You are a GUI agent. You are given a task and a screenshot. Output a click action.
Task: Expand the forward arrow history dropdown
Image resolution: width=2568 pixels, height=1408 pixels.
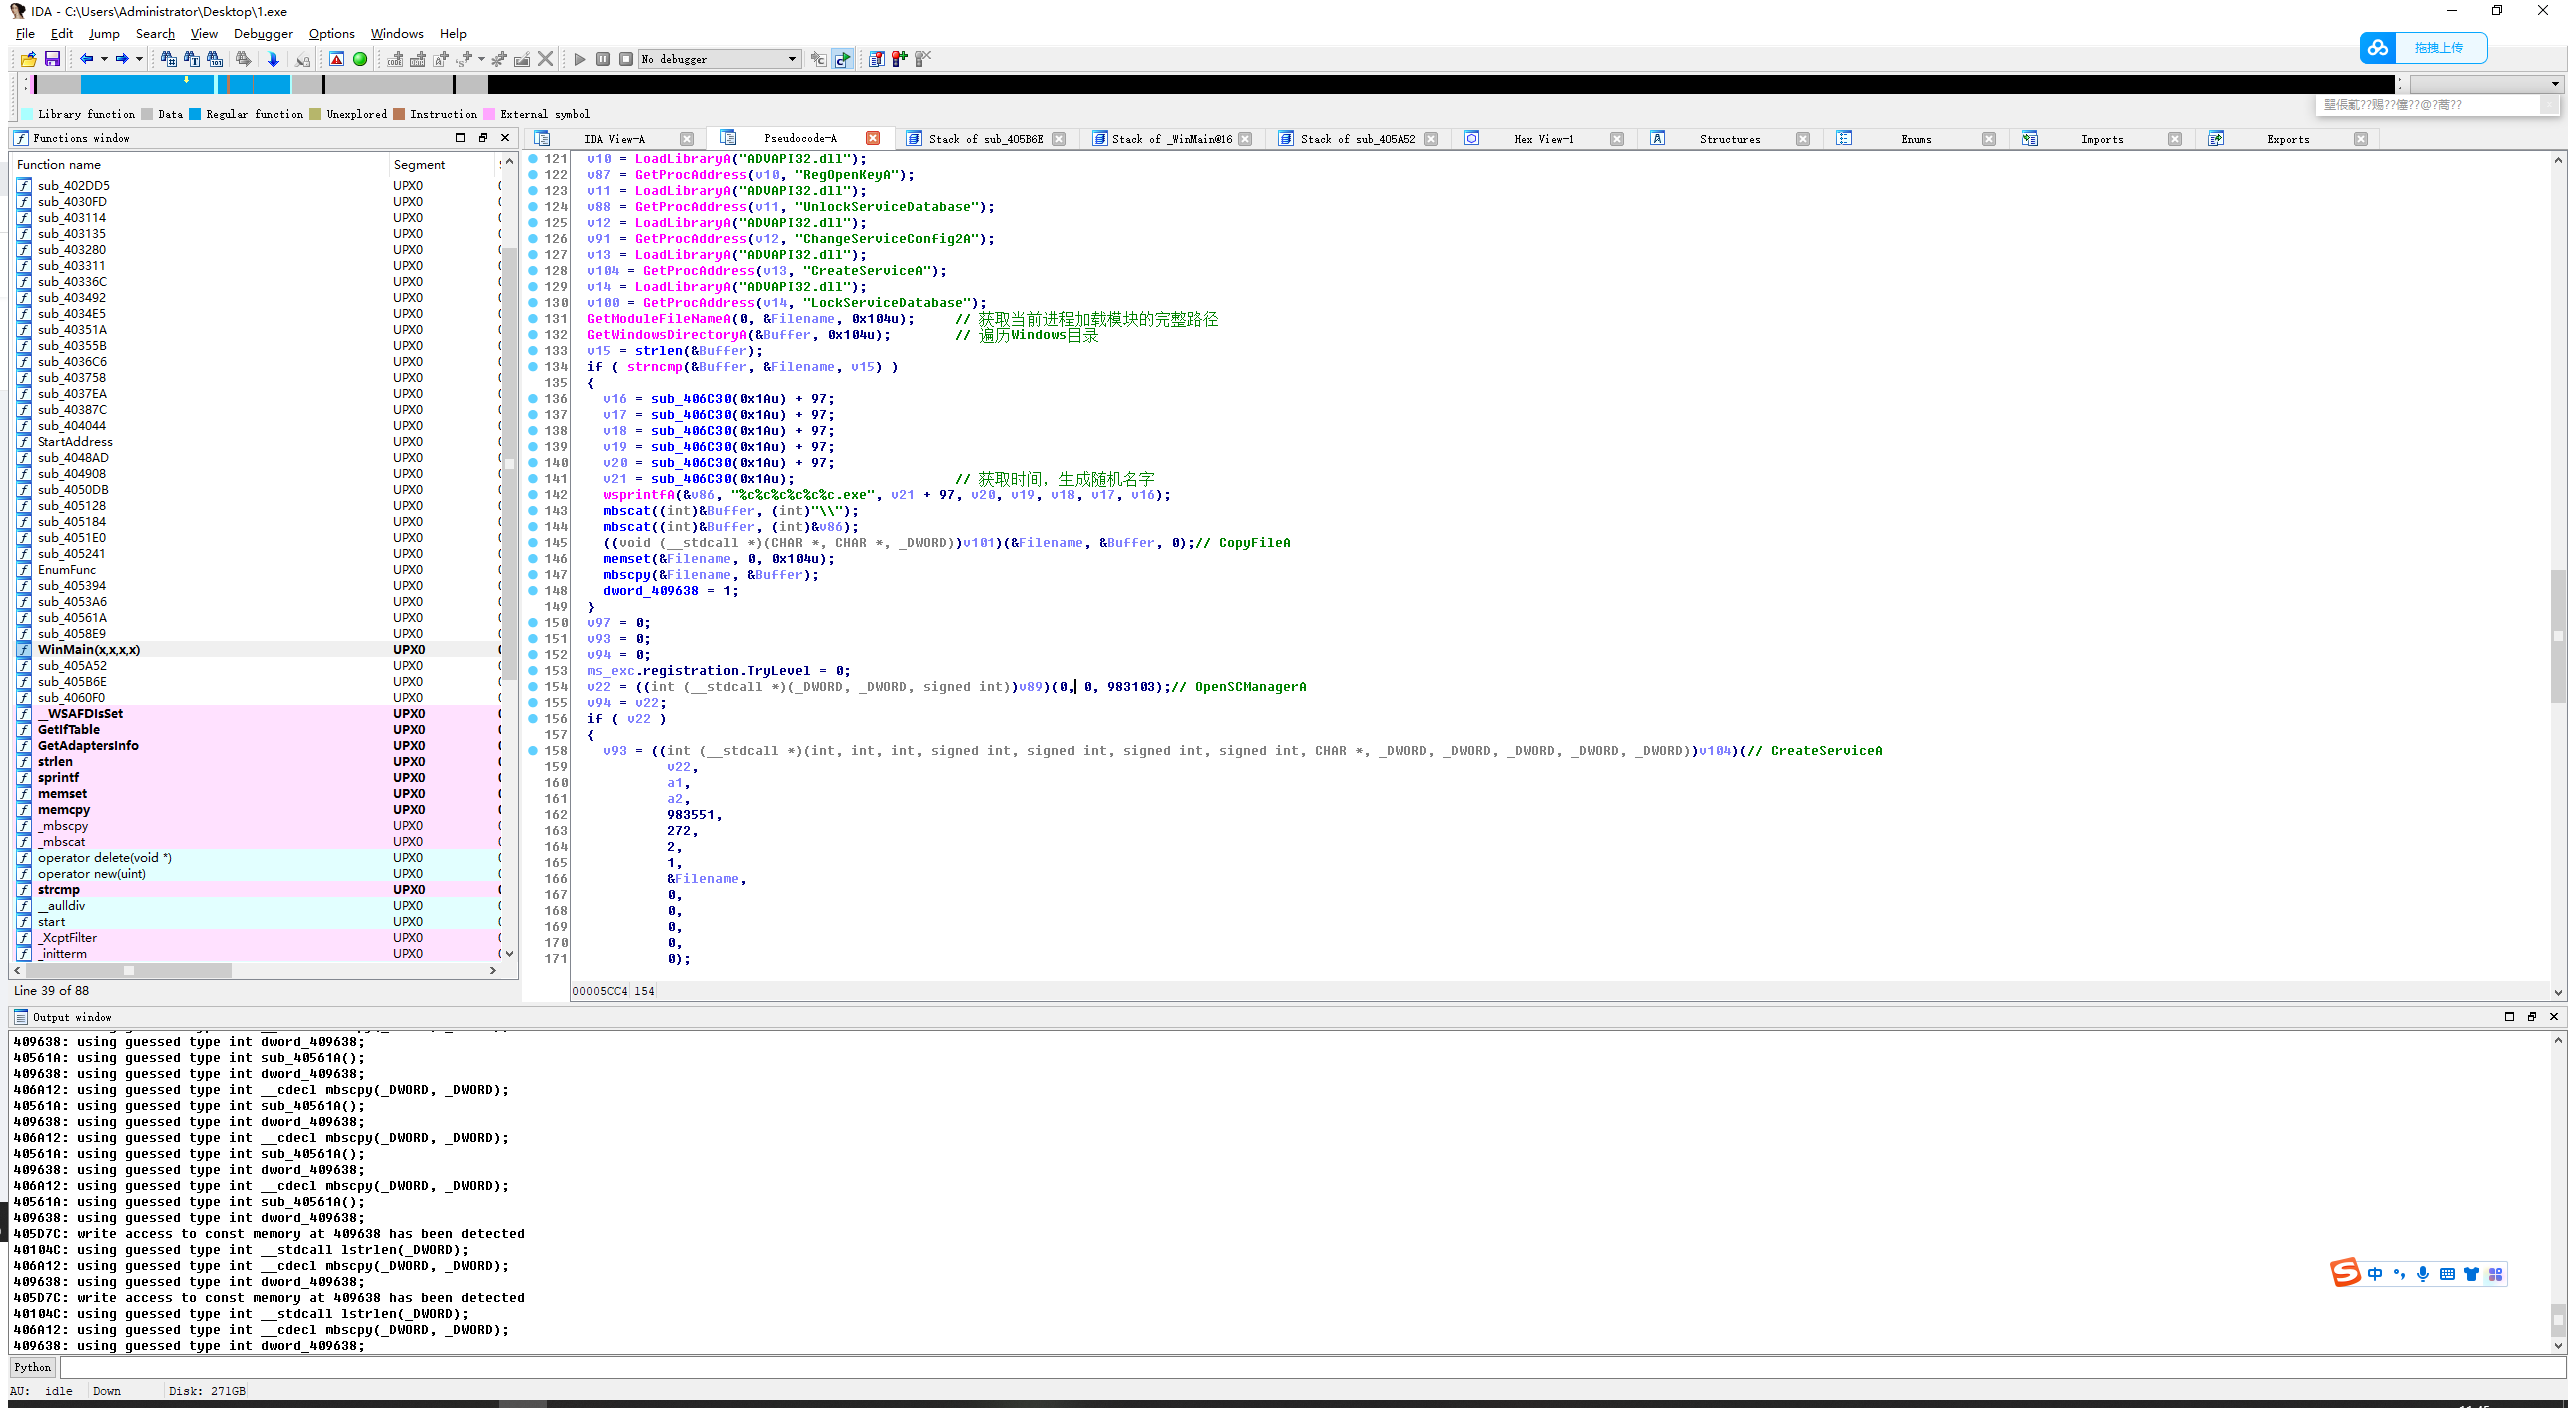(x=139, y=59)
